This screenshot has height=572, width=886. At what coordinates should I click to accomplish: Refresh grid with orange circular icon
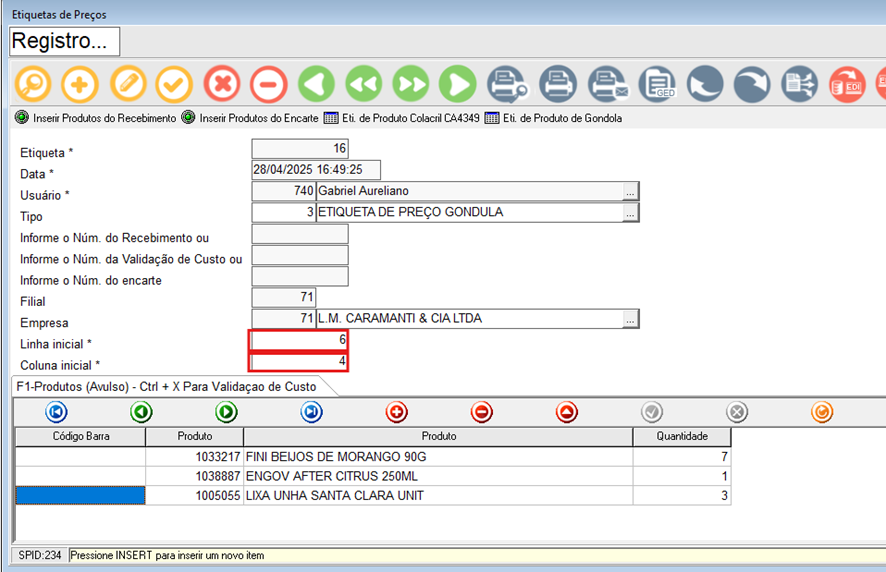click(822, 412)
